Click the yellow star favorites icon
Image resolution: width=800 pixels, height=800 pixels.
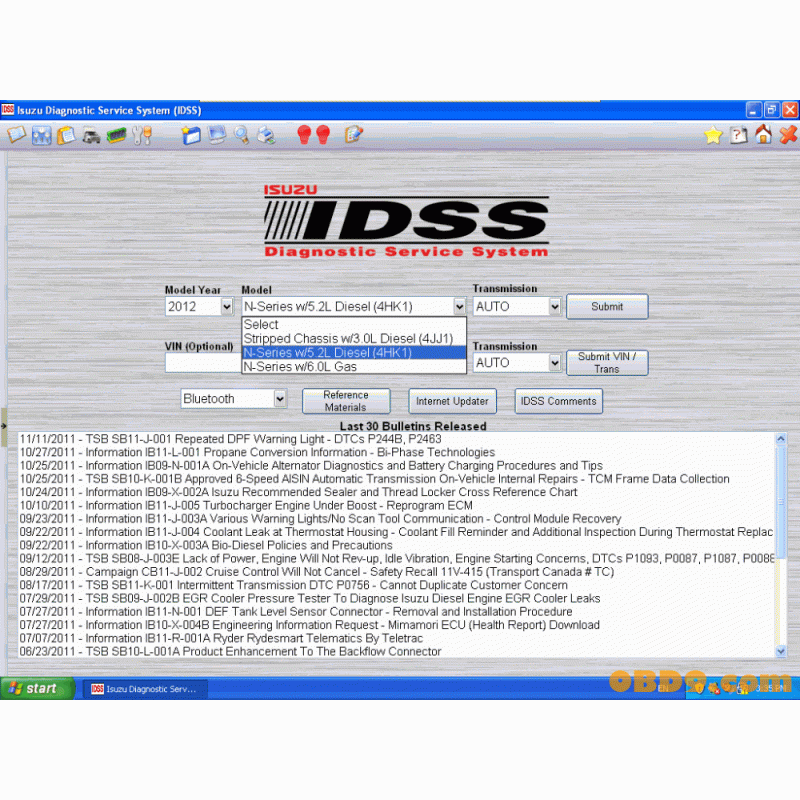click(713, 136)
